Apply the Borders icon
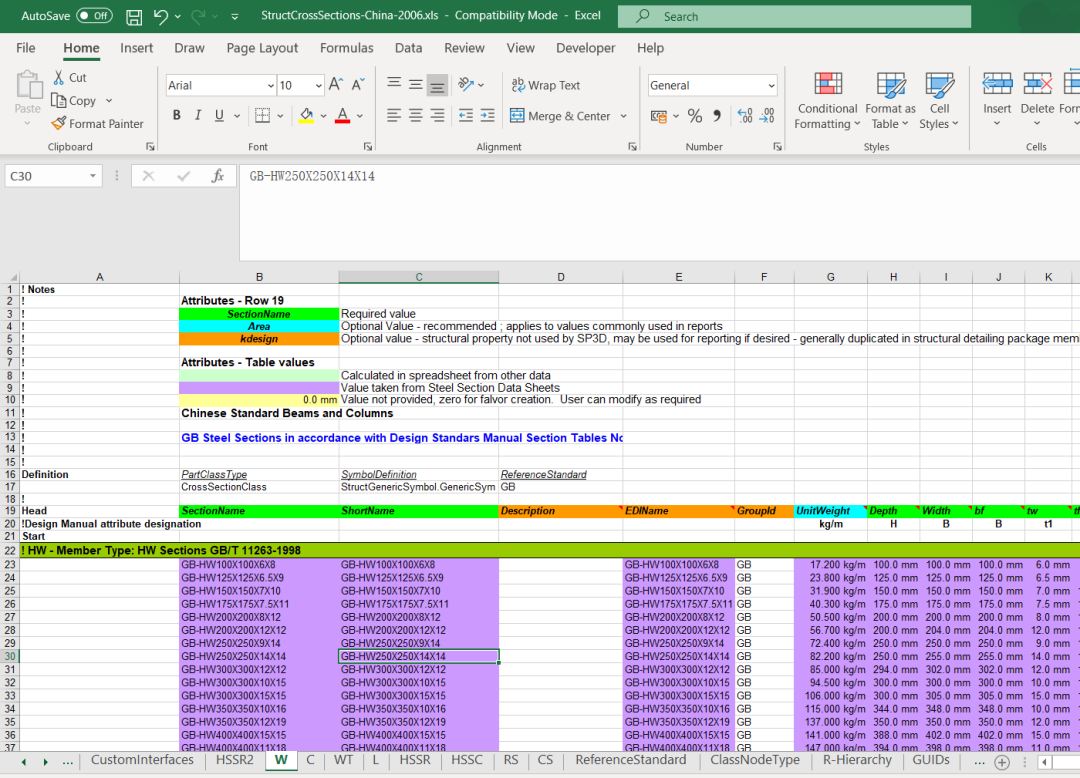1080x778 pixels. coord(262,116)
